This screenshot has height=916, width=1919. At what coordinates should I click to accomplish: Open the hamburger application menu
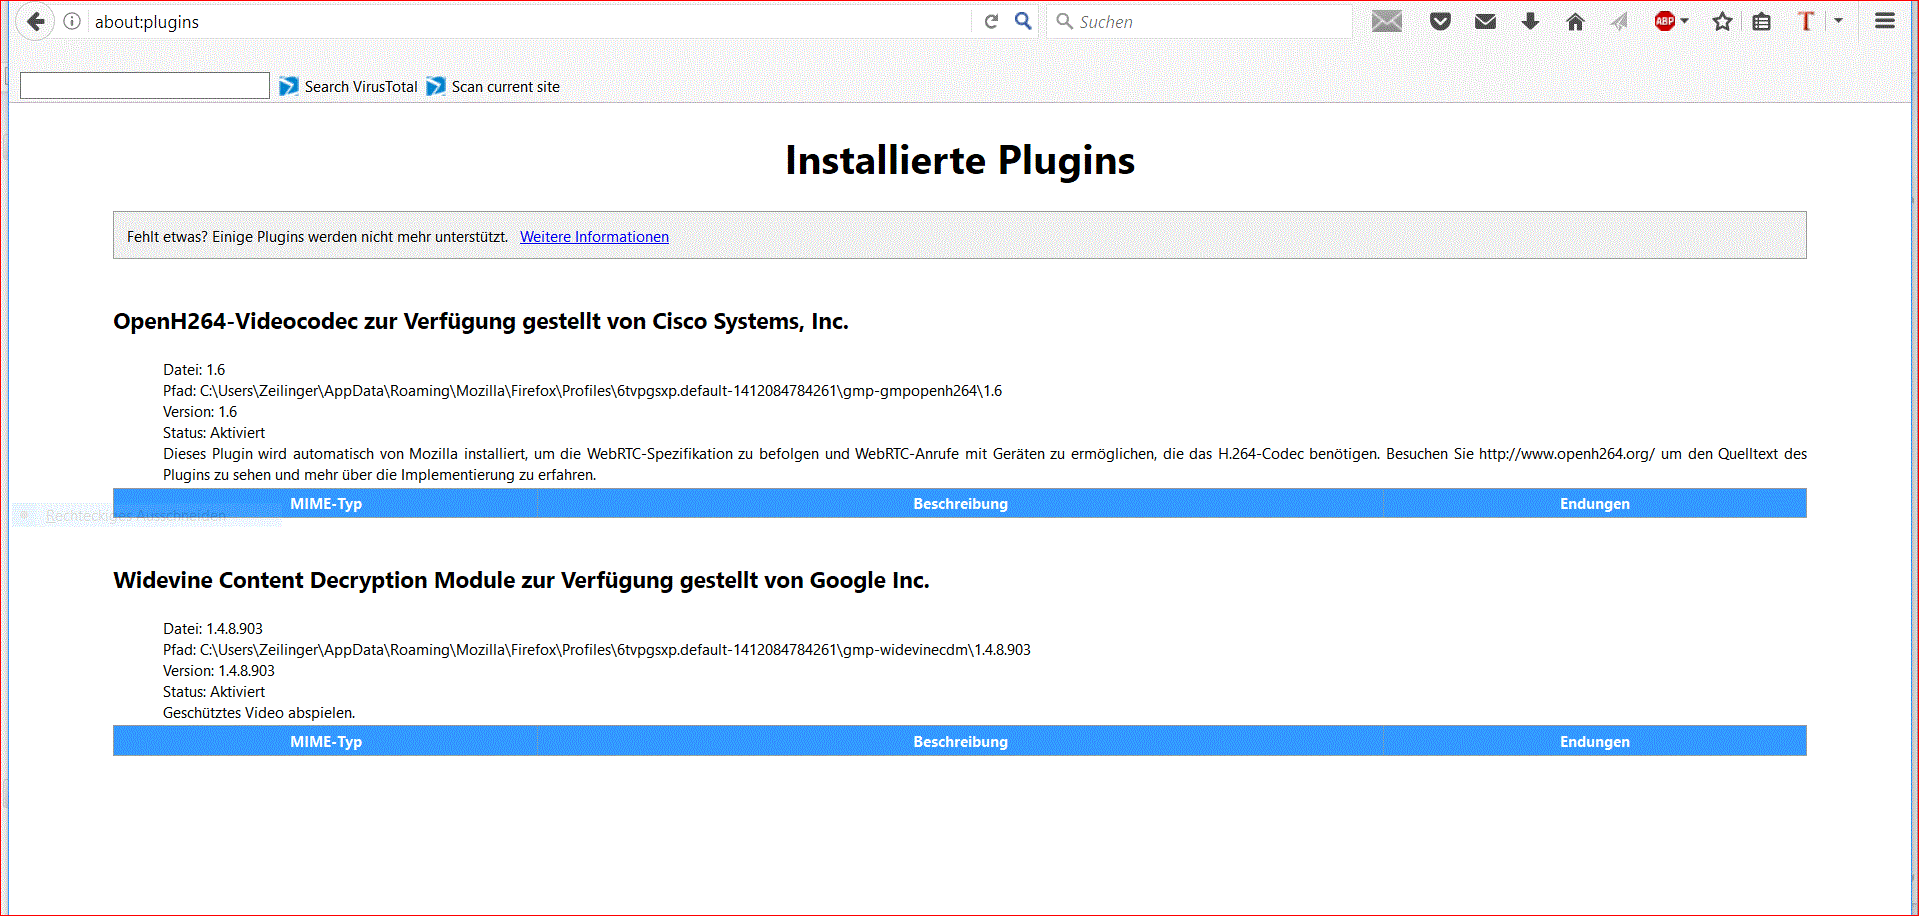click(x=1885, y=21)
